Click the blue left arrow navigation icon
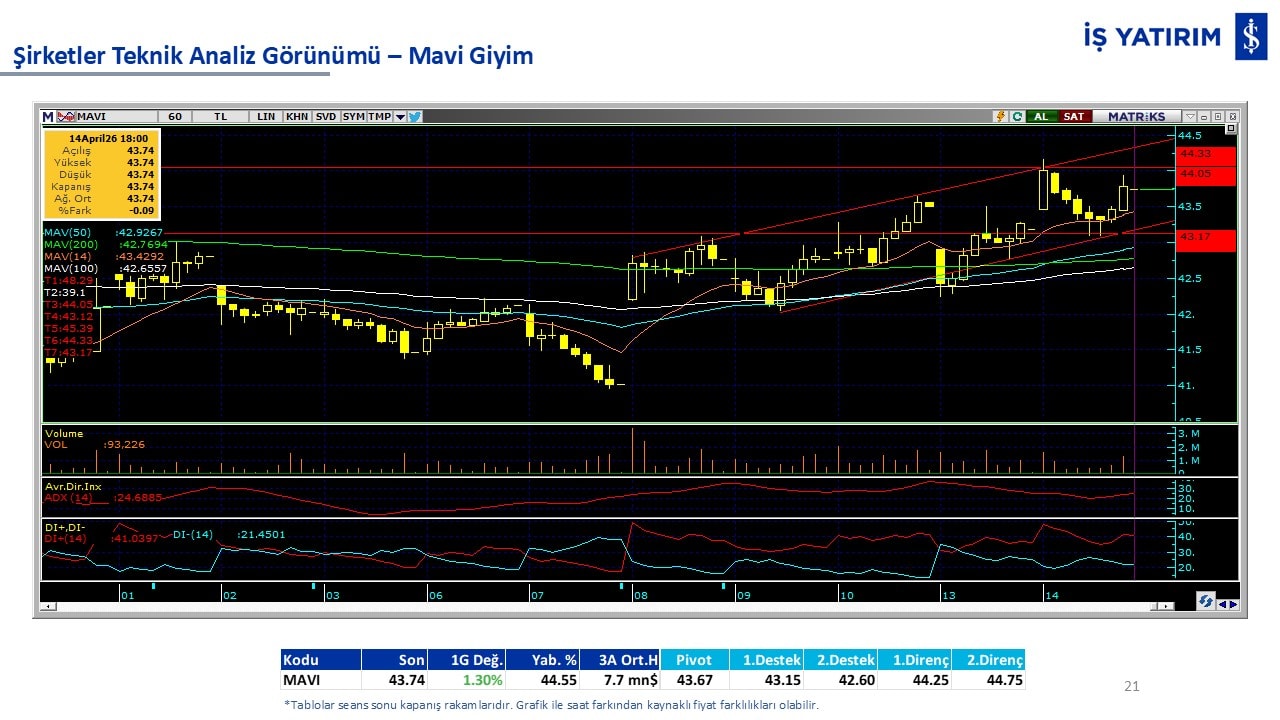This screenshot has width=1280, height=720. [x=1222, y=604]
